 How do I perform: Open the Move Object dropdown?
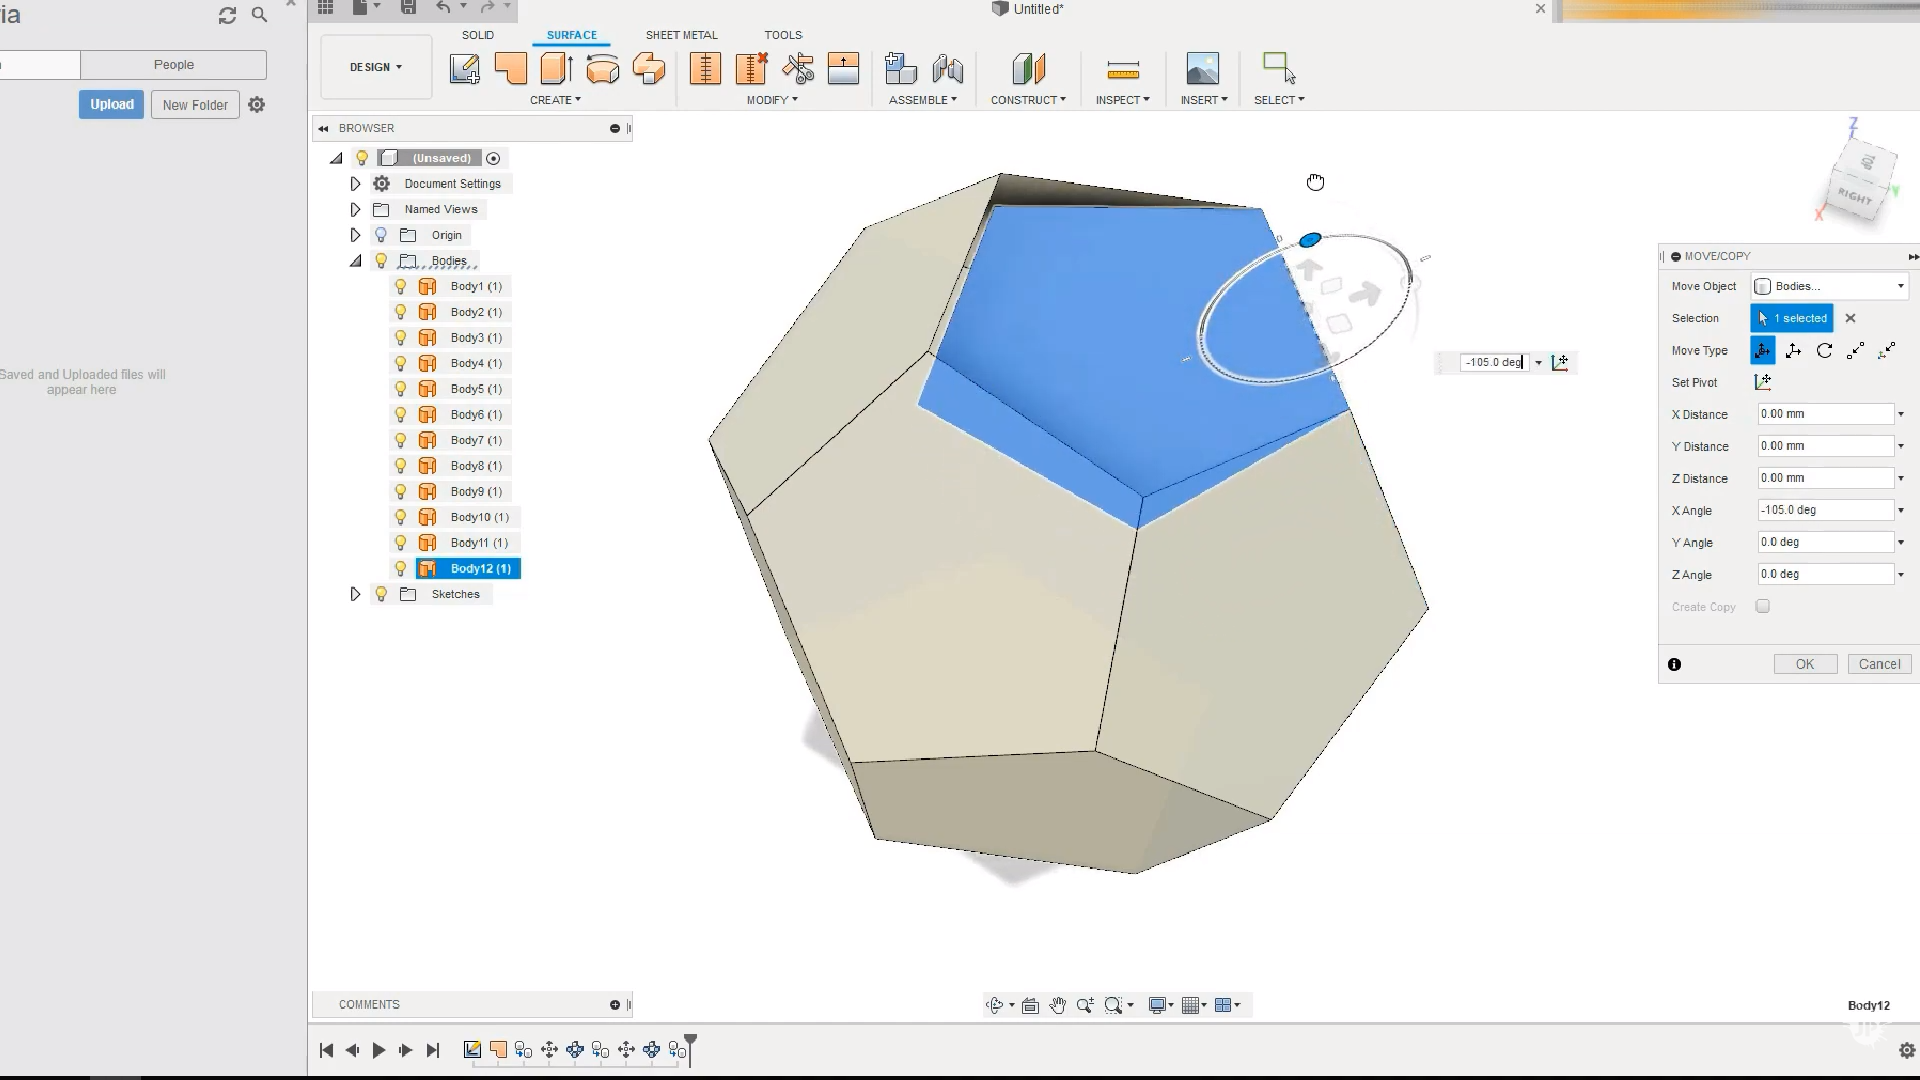(x=1832, y=286)
